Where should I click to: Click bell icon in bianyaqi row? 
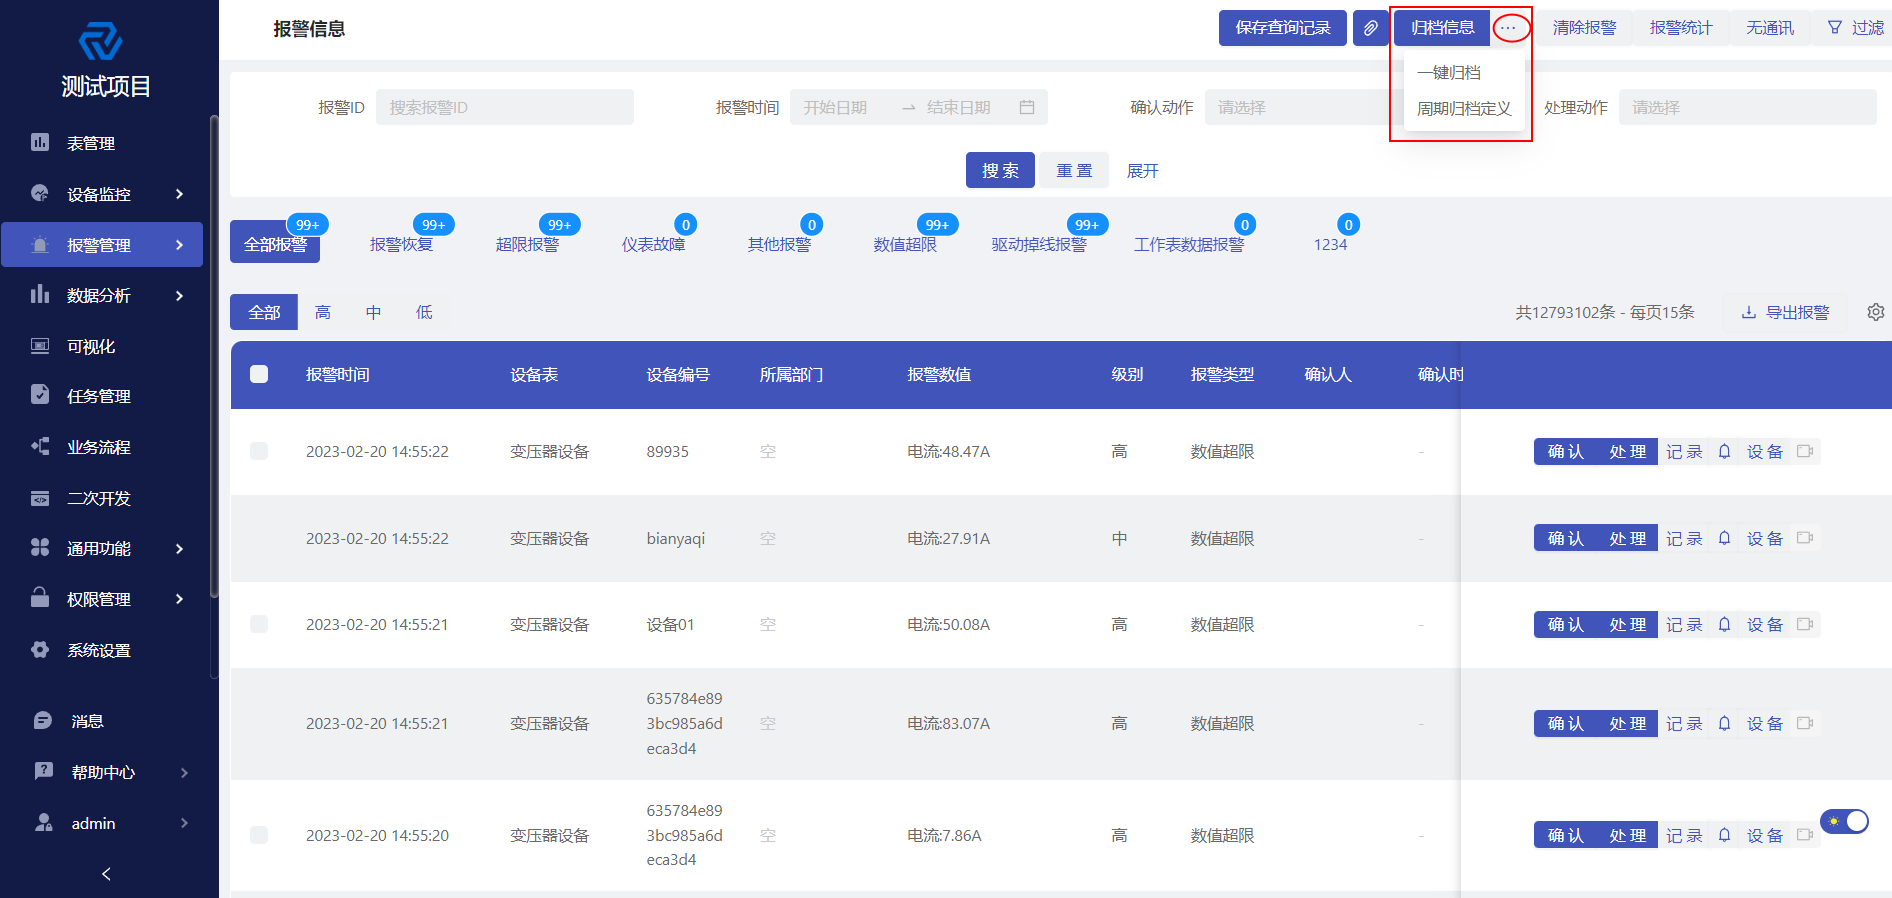click(x=1724, y=538)
